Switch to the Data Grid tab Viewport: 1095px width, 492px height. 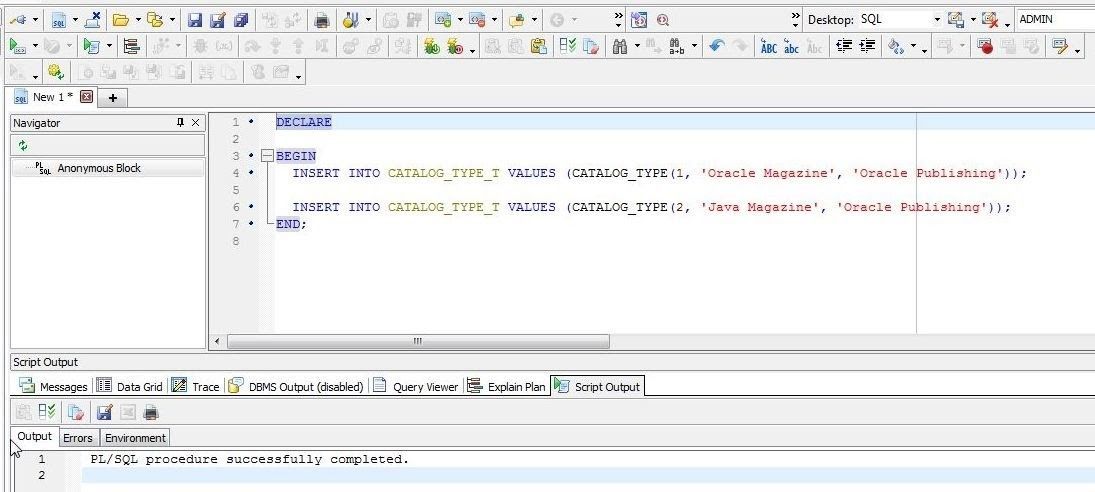[x=130, y=386]
